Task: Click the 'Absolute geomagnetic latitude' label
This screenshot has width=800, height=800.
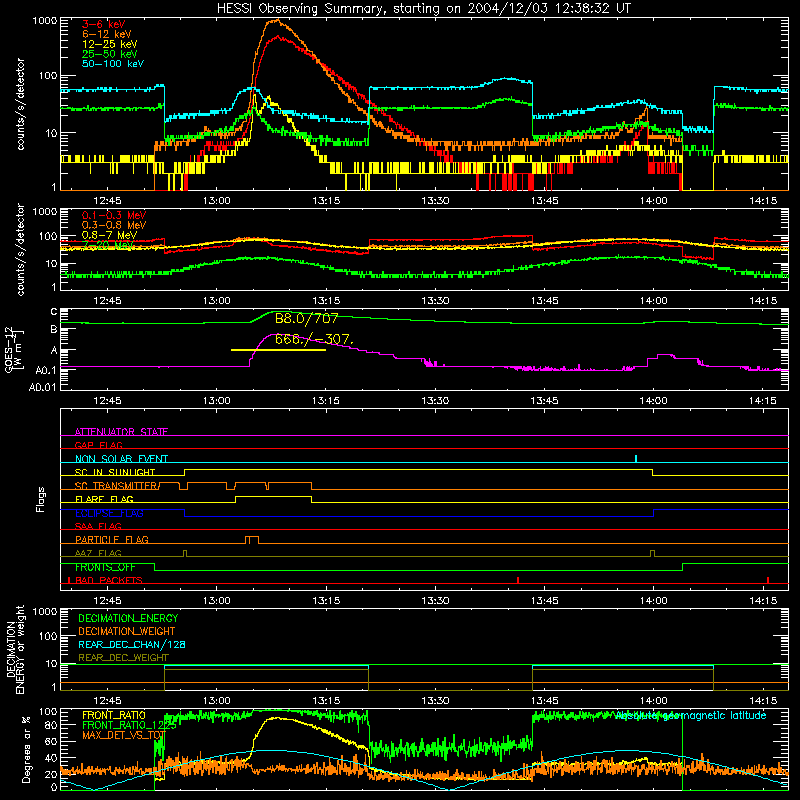Action: pos(690,715)
